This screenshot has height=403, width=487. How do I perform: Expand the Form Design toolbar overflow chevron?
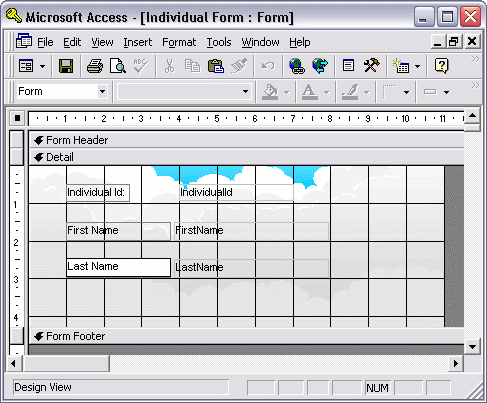tap(475, 59)
